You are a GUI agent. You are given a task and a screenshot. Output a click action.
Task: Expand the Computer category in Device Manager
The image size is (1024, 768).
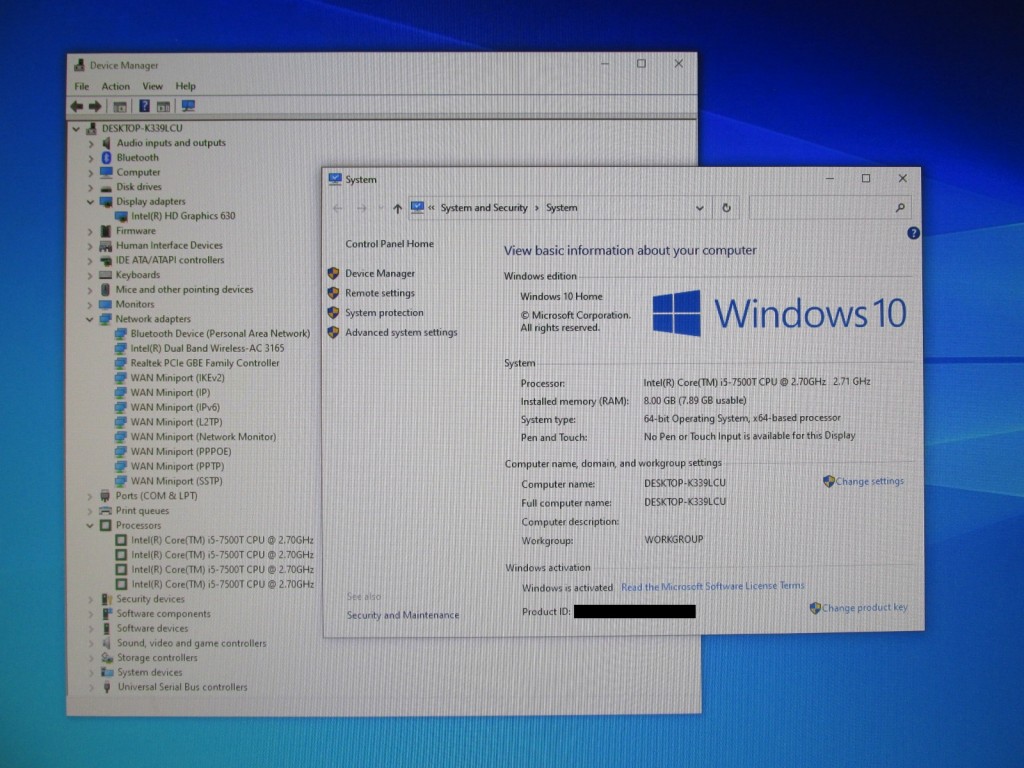click(x=91, y=173)
